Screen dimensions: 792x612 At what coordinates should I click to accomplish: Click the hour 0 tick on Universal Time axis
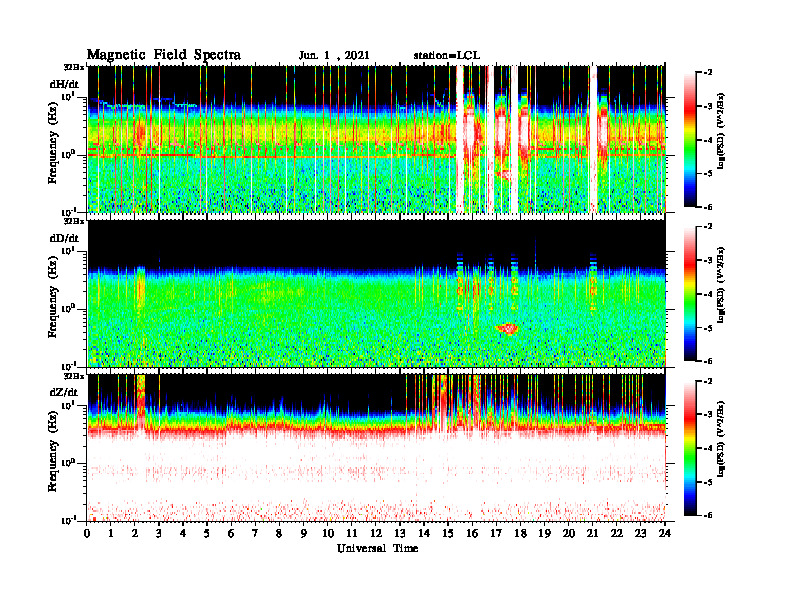(x=87, y=534)
